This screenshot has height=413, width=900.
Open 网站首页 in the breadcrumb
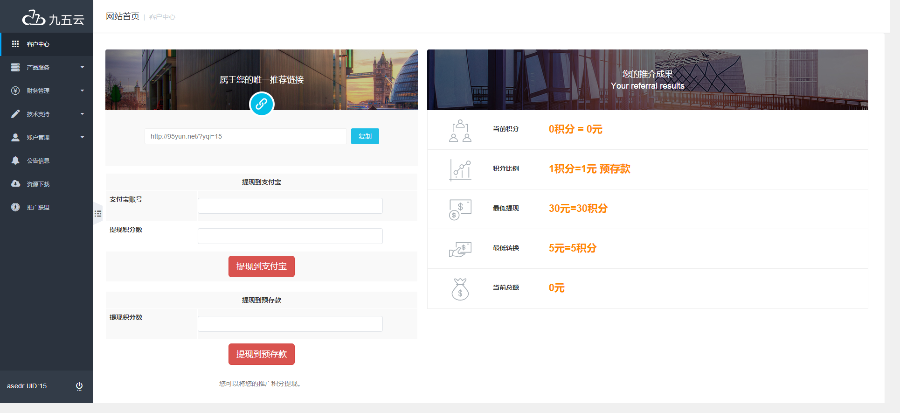pyautogui.click(x=122, y=16)
